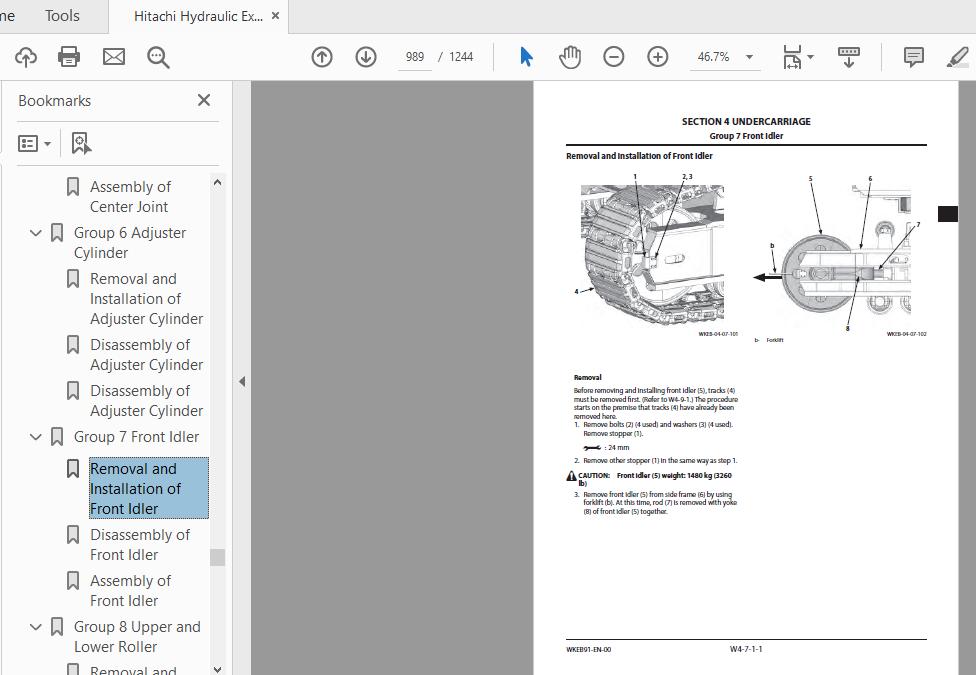Screen dimensions: 976x675
Task: Open the find text magnifier tool
Action: pyautogui.click(x=158, y=57)
